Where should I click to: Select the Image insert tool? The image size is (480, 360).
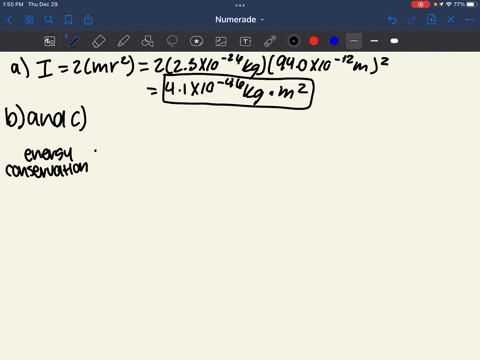click(x=221, y=41)
